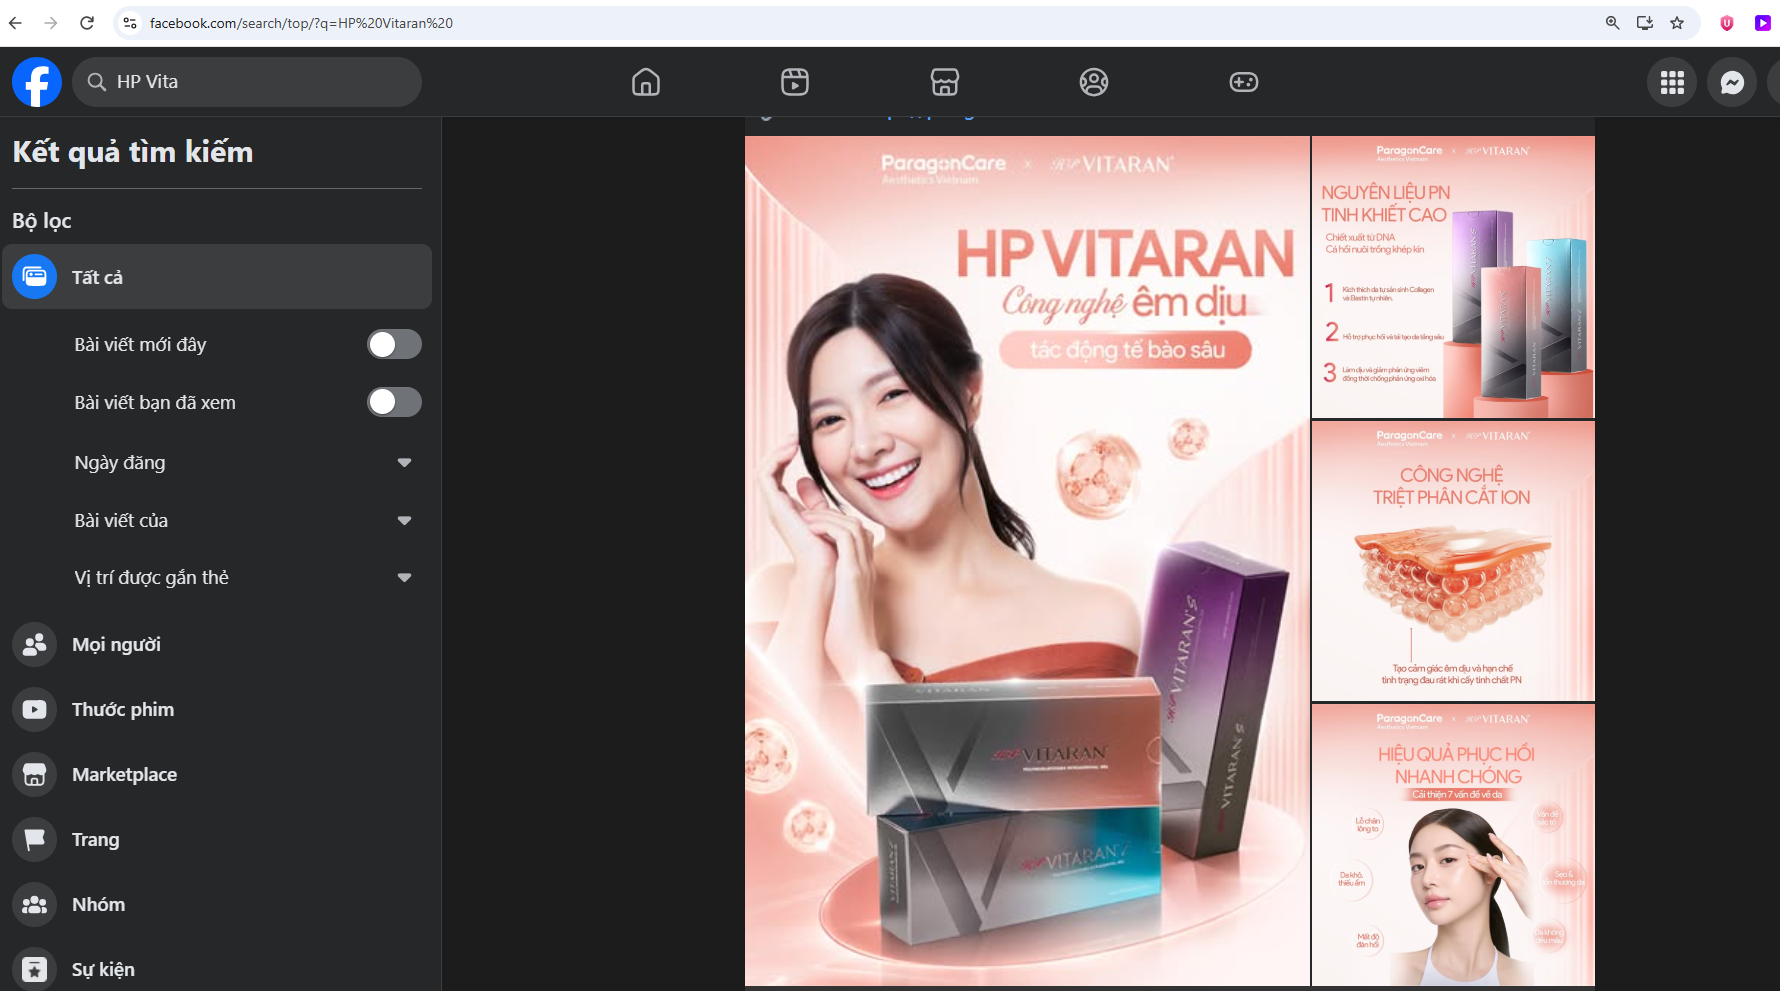
Task: Go back with the browser back arrow
Action: [15, 23]
